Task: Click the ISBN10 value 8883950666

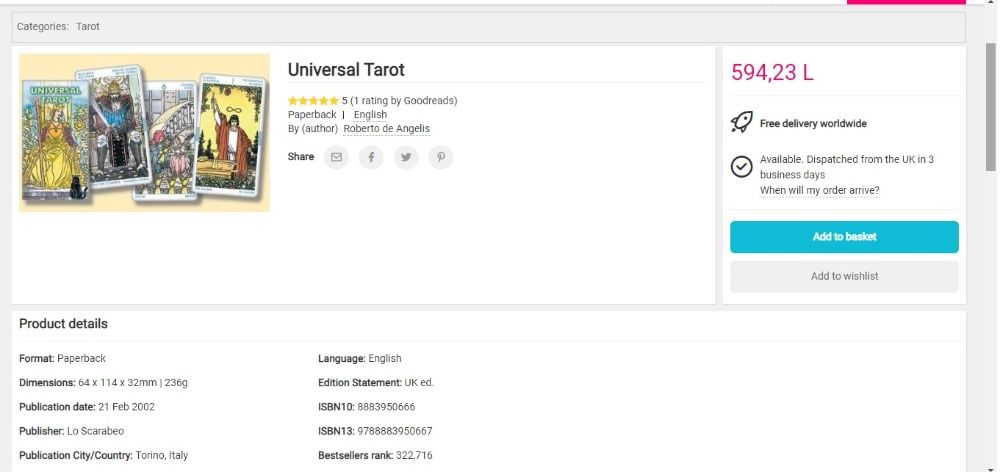Action: [x=386, y=407]
